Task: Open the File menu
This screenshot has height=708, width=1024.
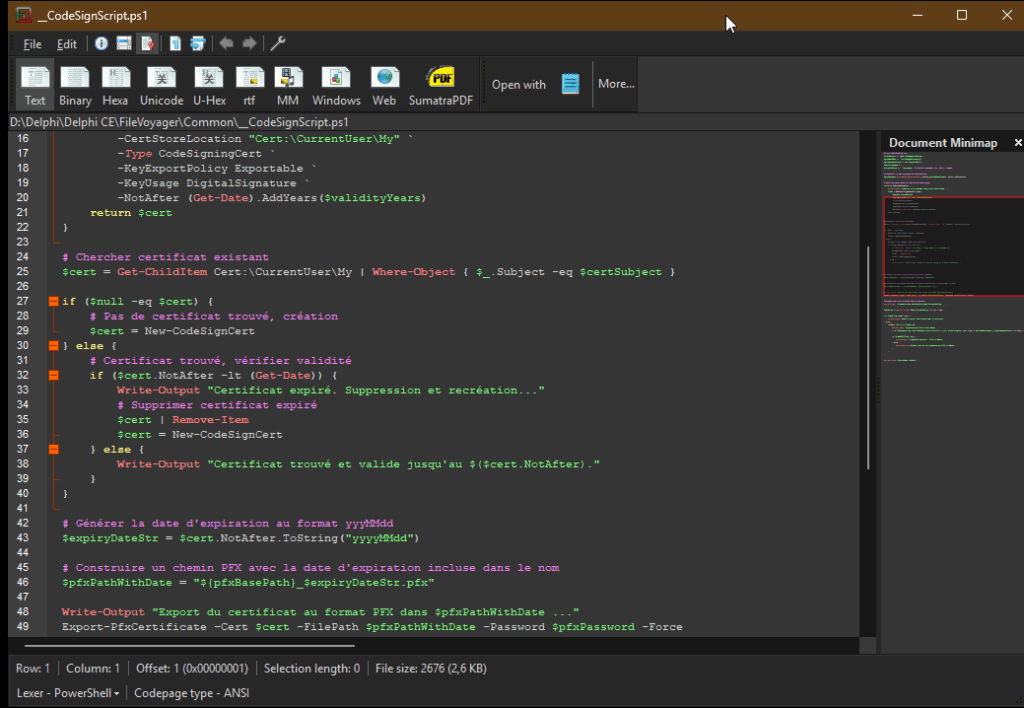Action: click(32, 44)
